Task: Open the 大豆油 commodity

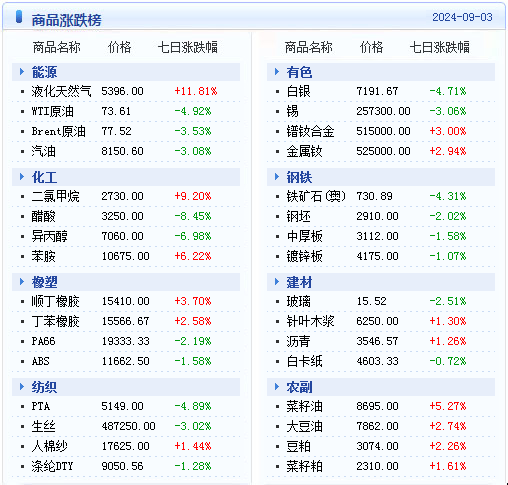Action: (305, 426)
